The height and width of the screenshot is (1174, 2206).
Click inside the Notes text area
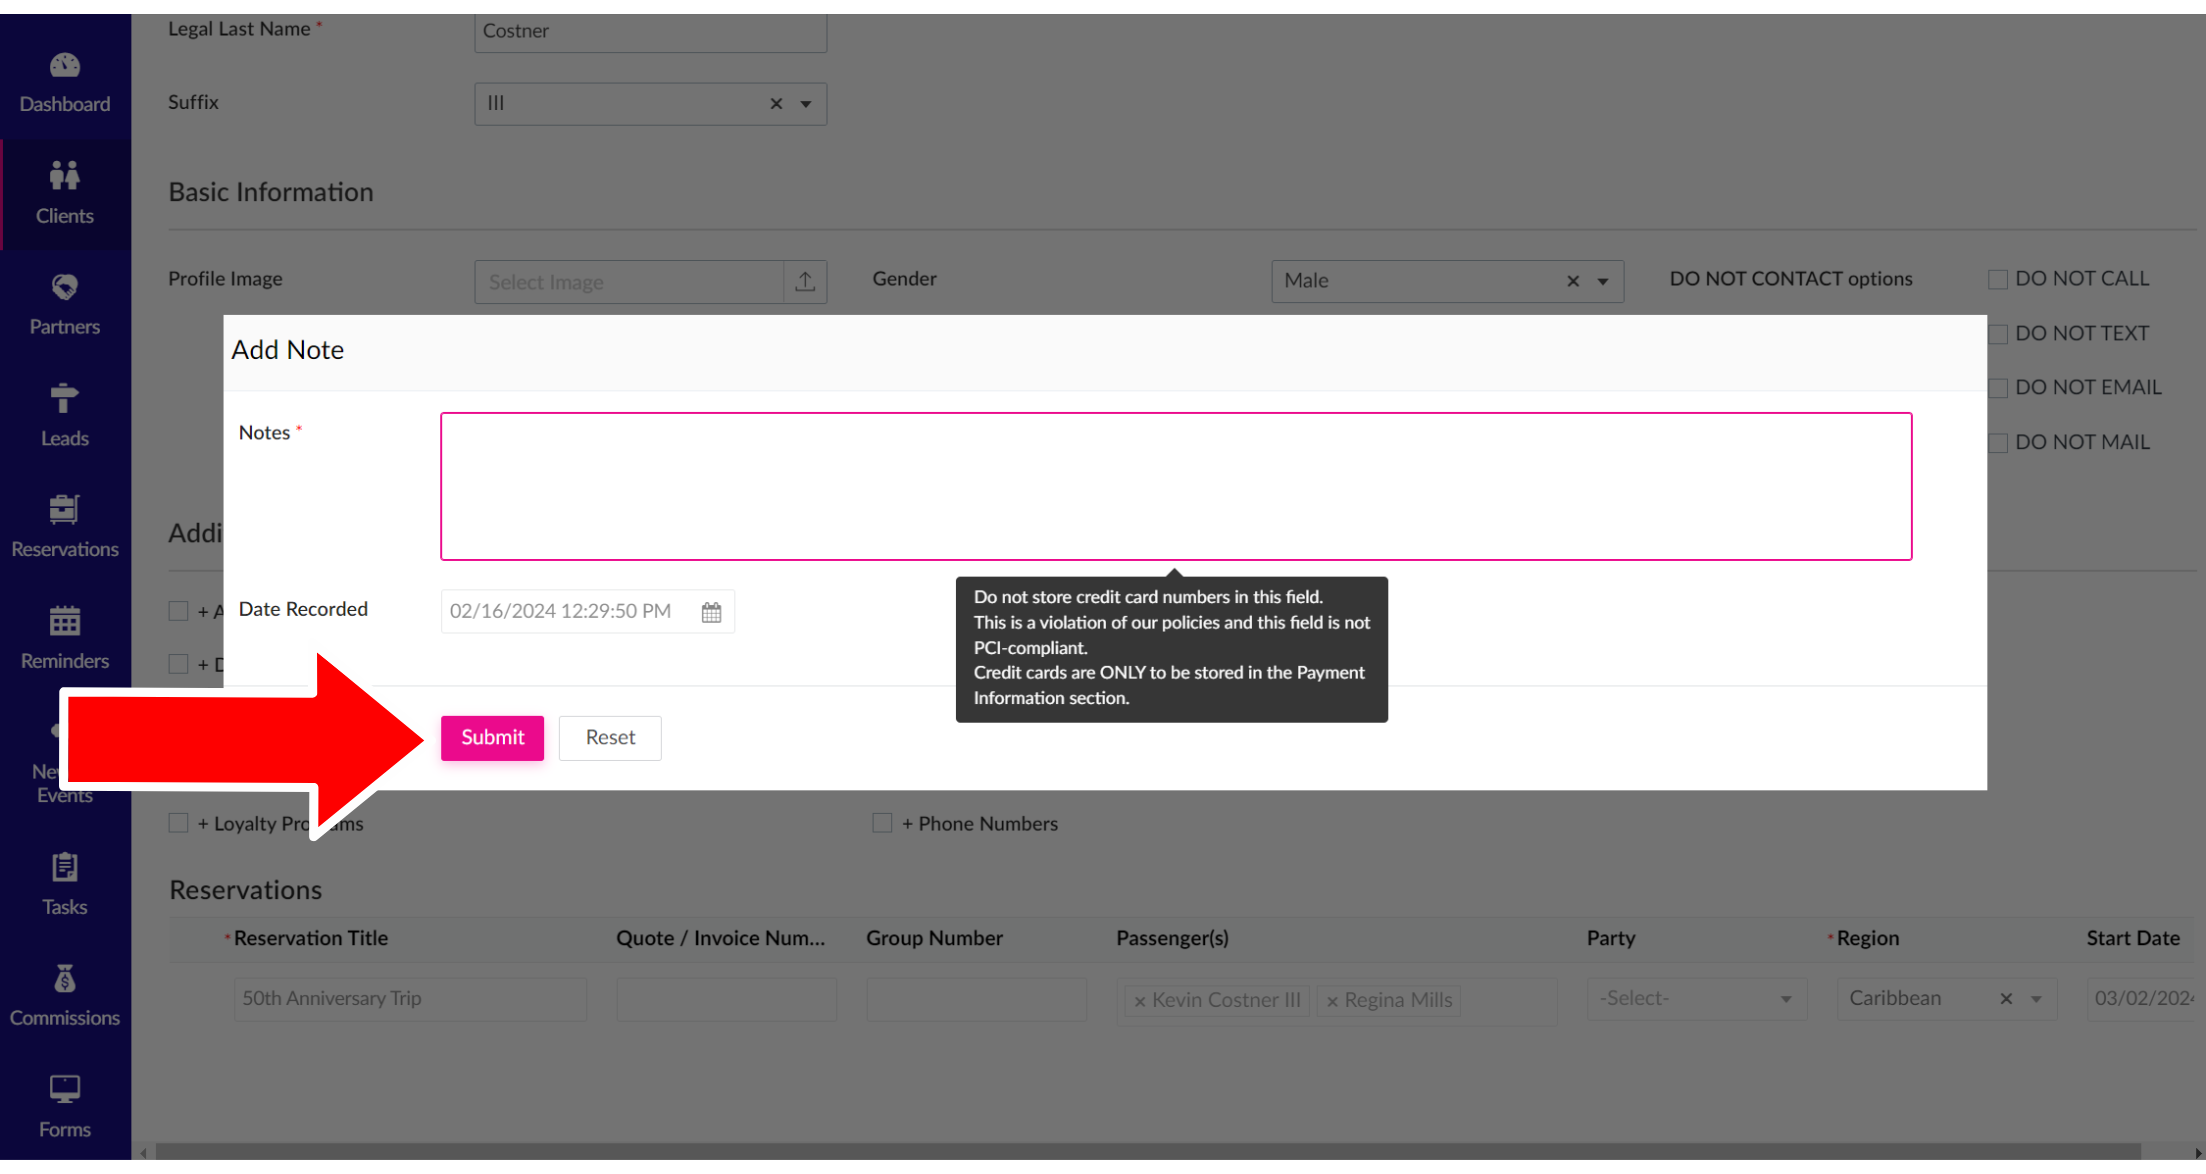click(x=1176, y=486)
